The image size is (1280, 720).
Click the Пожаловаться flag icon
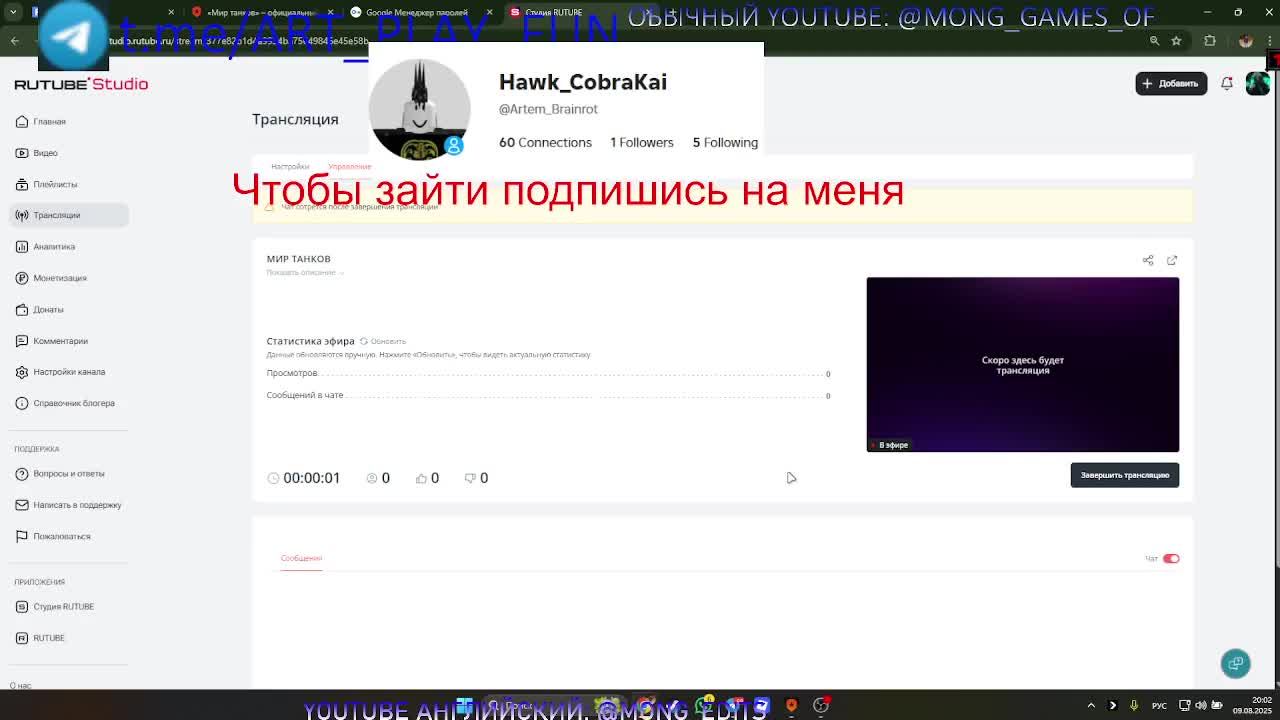coord(22,536)
